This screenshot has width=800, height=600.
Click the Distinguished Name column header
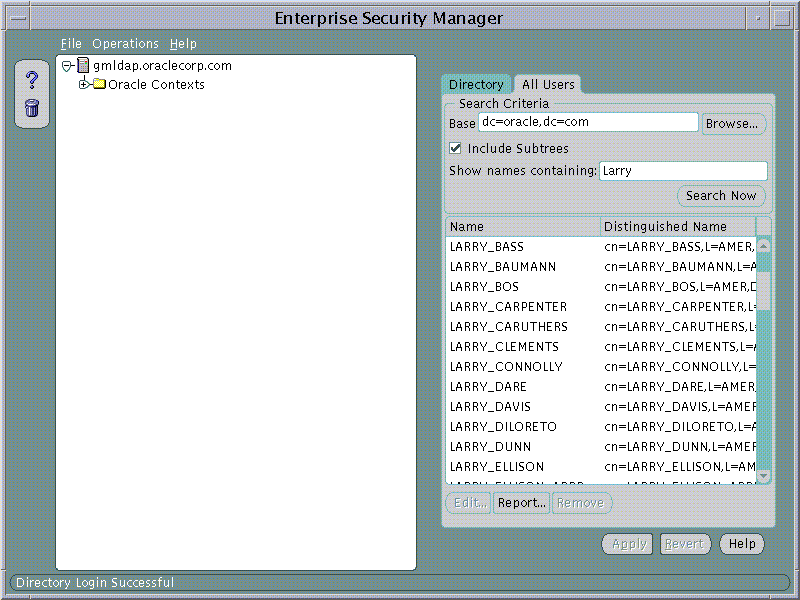click(x=678, y=227)
